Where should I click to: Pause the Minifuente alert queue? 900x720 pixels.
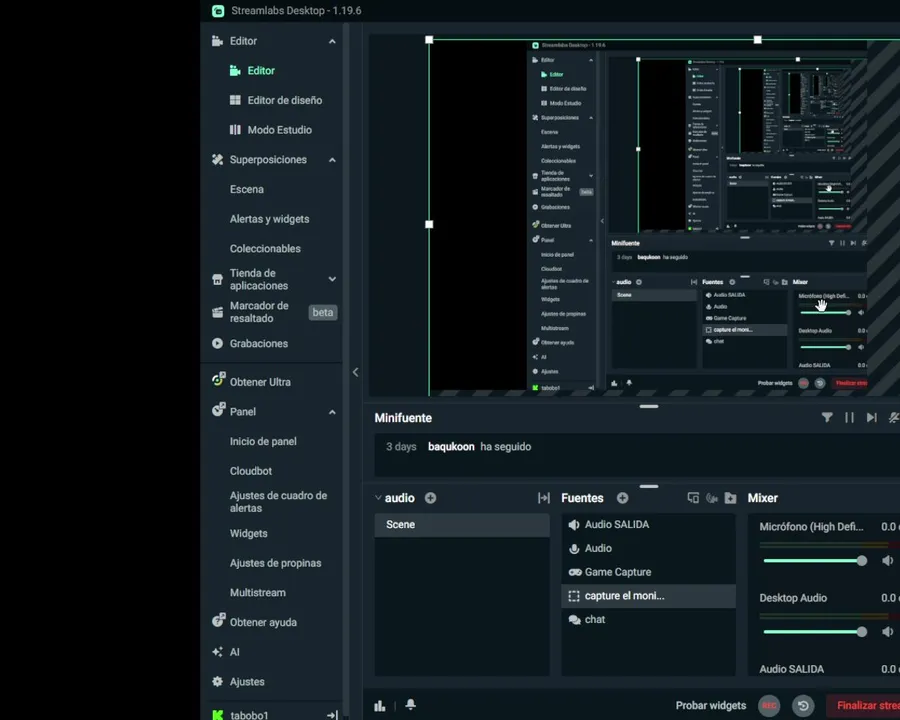tap(849, 417)
